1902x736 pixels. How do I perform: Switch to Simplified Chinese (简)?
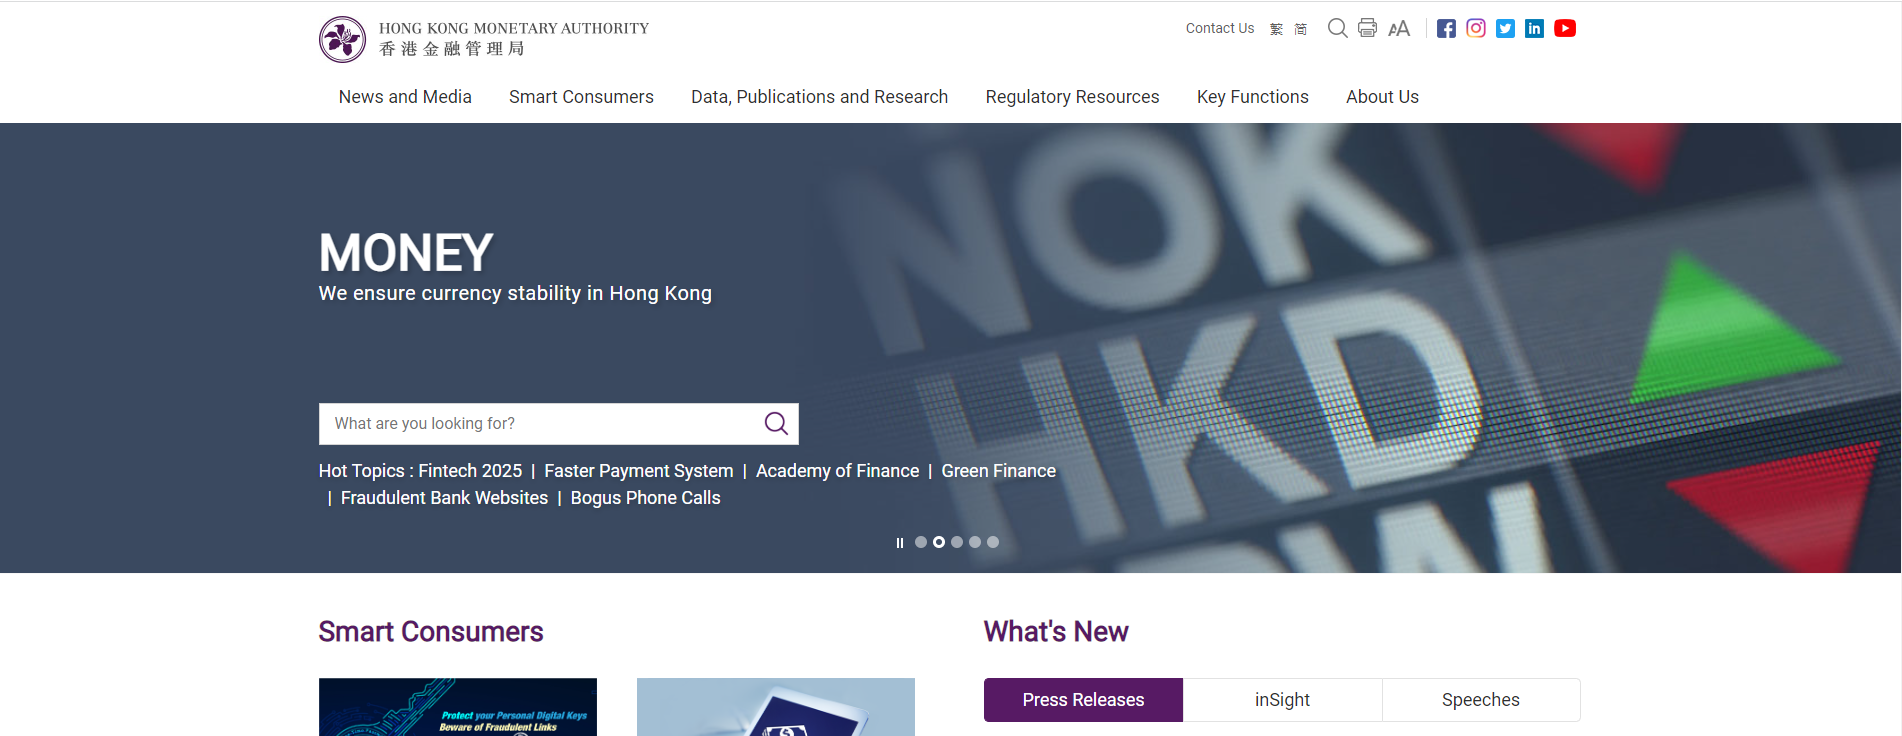1300,29
